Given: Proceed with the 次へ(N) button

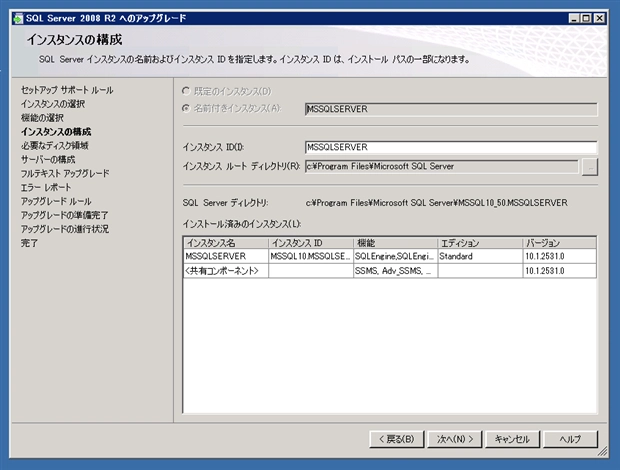Looking at the screenshot, I should point(455,439).
